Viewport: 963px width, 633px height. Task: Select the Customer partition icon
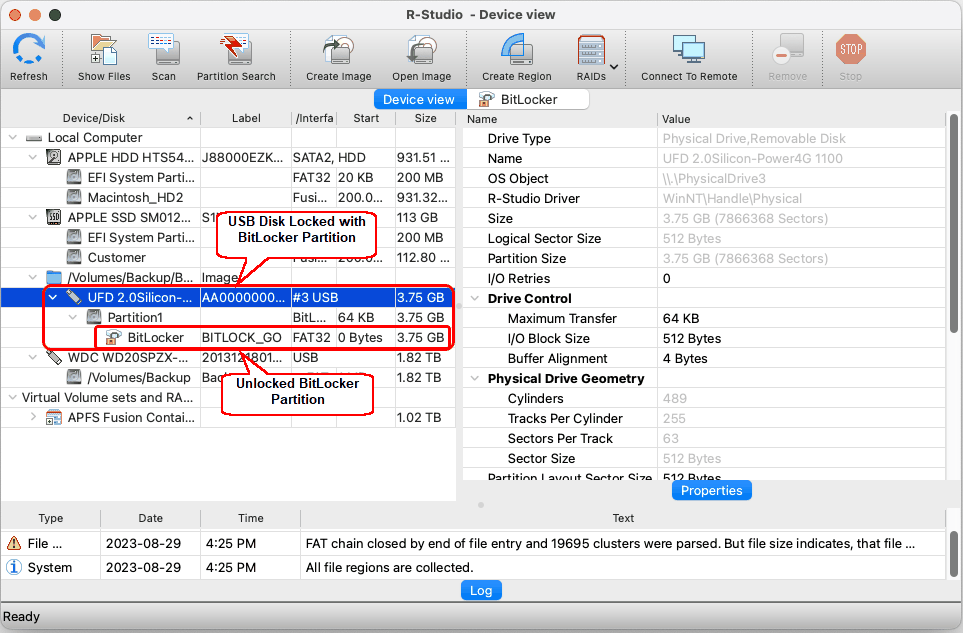74,257
